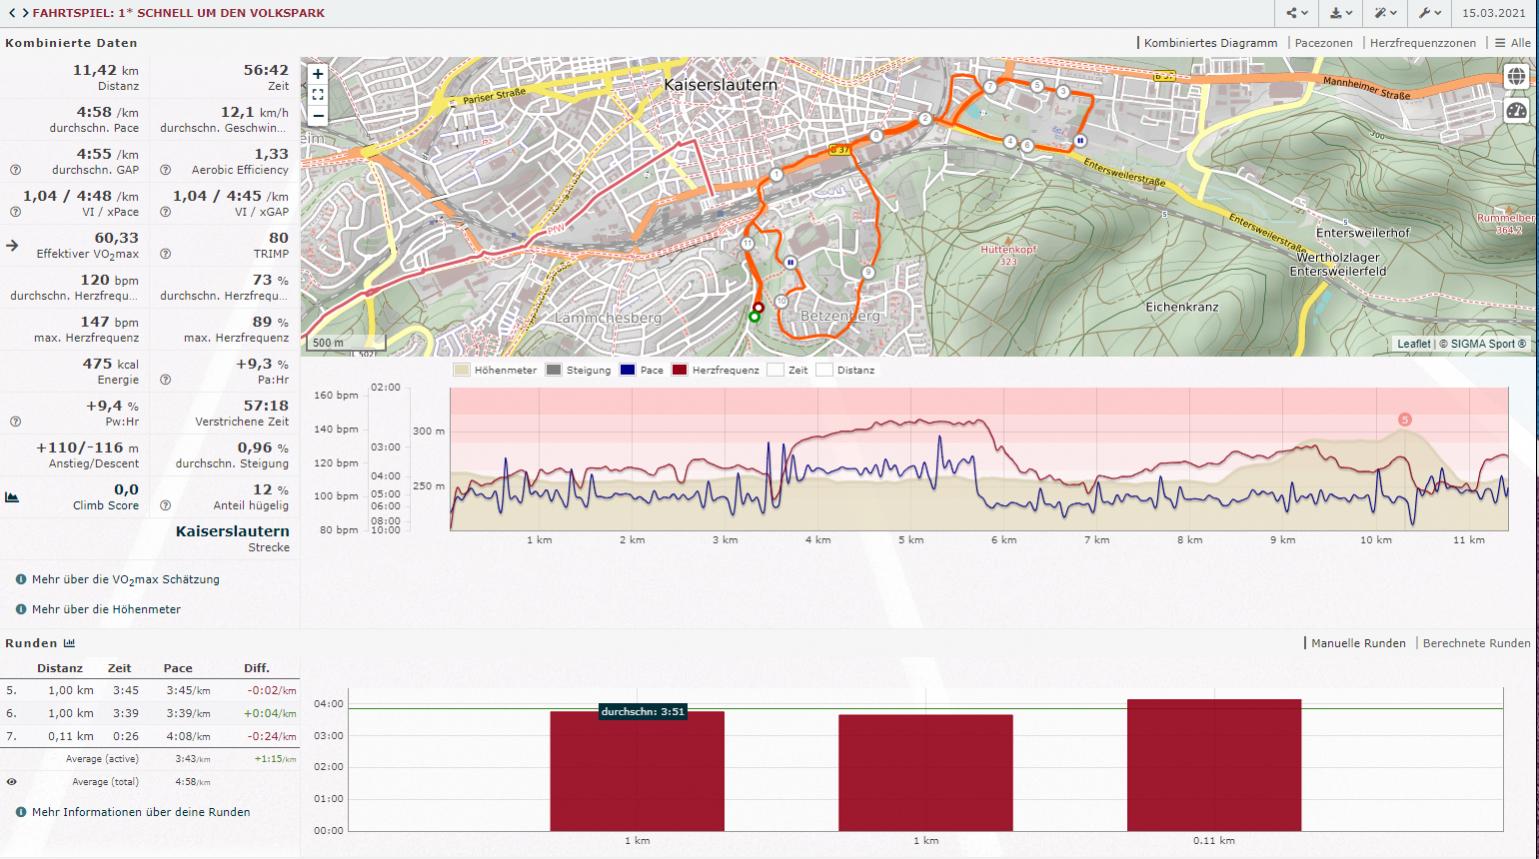The image size is (1539, 859).
Task: Show Berechnete Runden view
Action: click(1476, 643)
